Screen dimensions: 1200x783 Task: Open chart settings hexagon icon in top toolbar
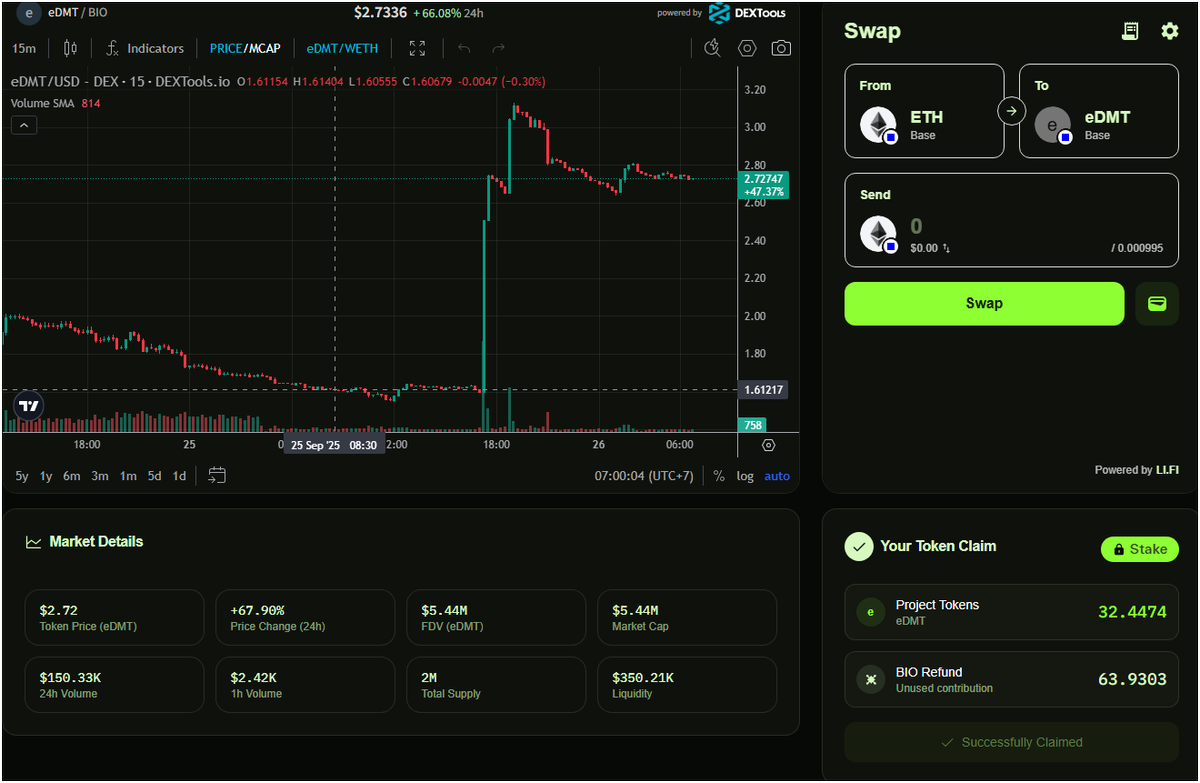[x=747, y=48]
